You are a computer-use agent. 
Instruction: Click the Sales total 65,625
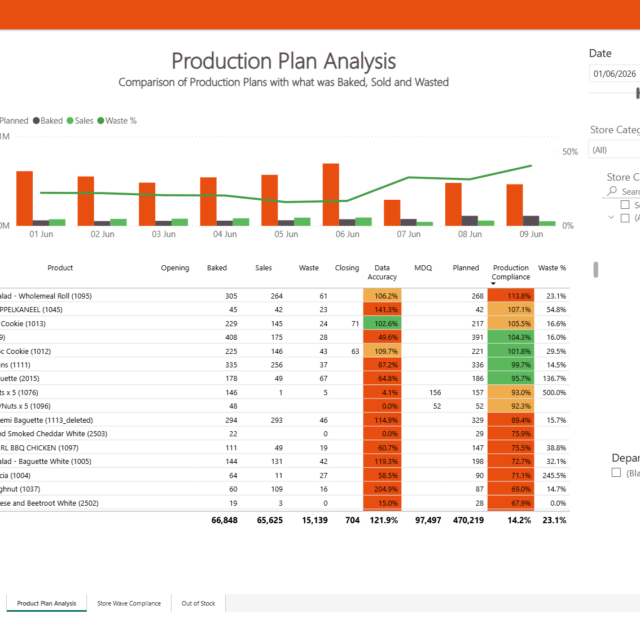click(269, 520)
